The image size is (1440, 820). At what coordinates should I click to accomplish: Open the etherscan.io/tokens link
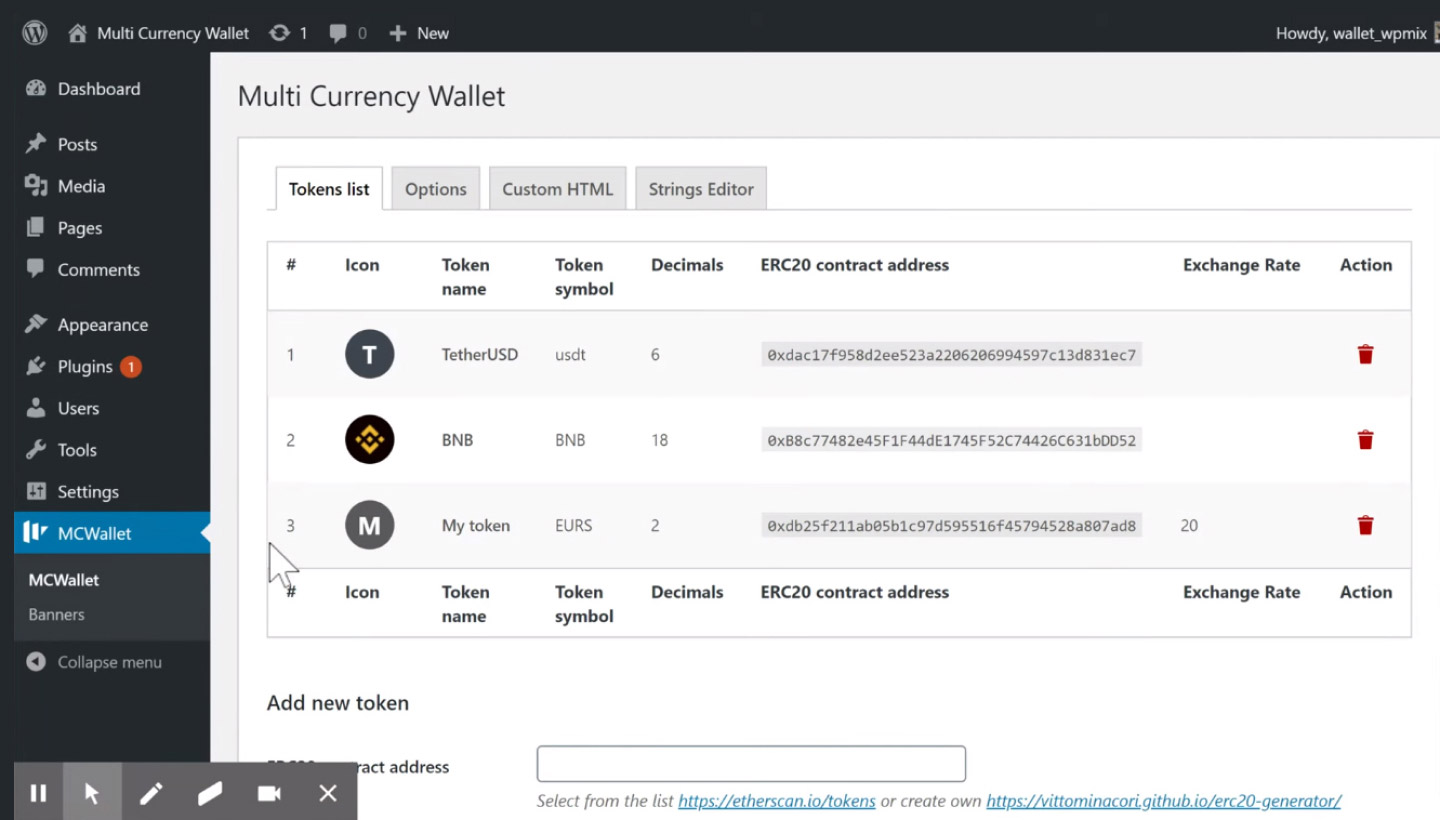[776, 801]
